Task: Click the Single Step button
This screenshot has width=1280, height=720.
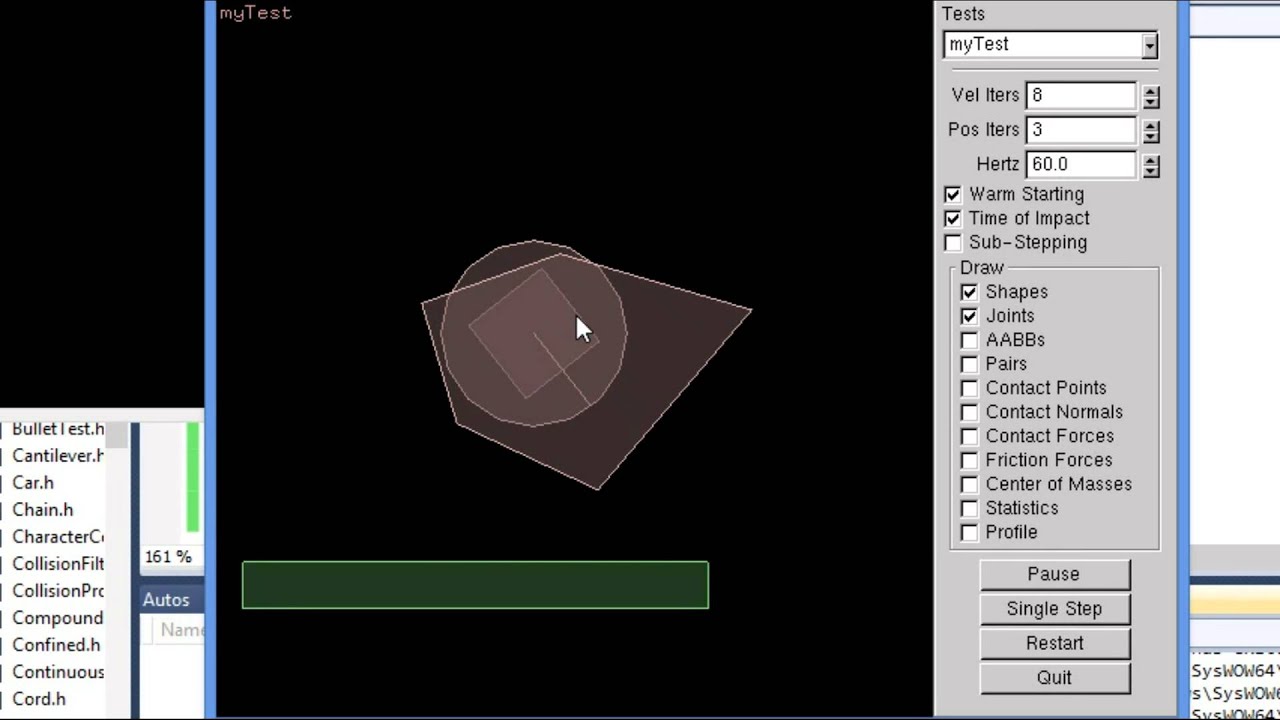Action: coord(1054,609)
